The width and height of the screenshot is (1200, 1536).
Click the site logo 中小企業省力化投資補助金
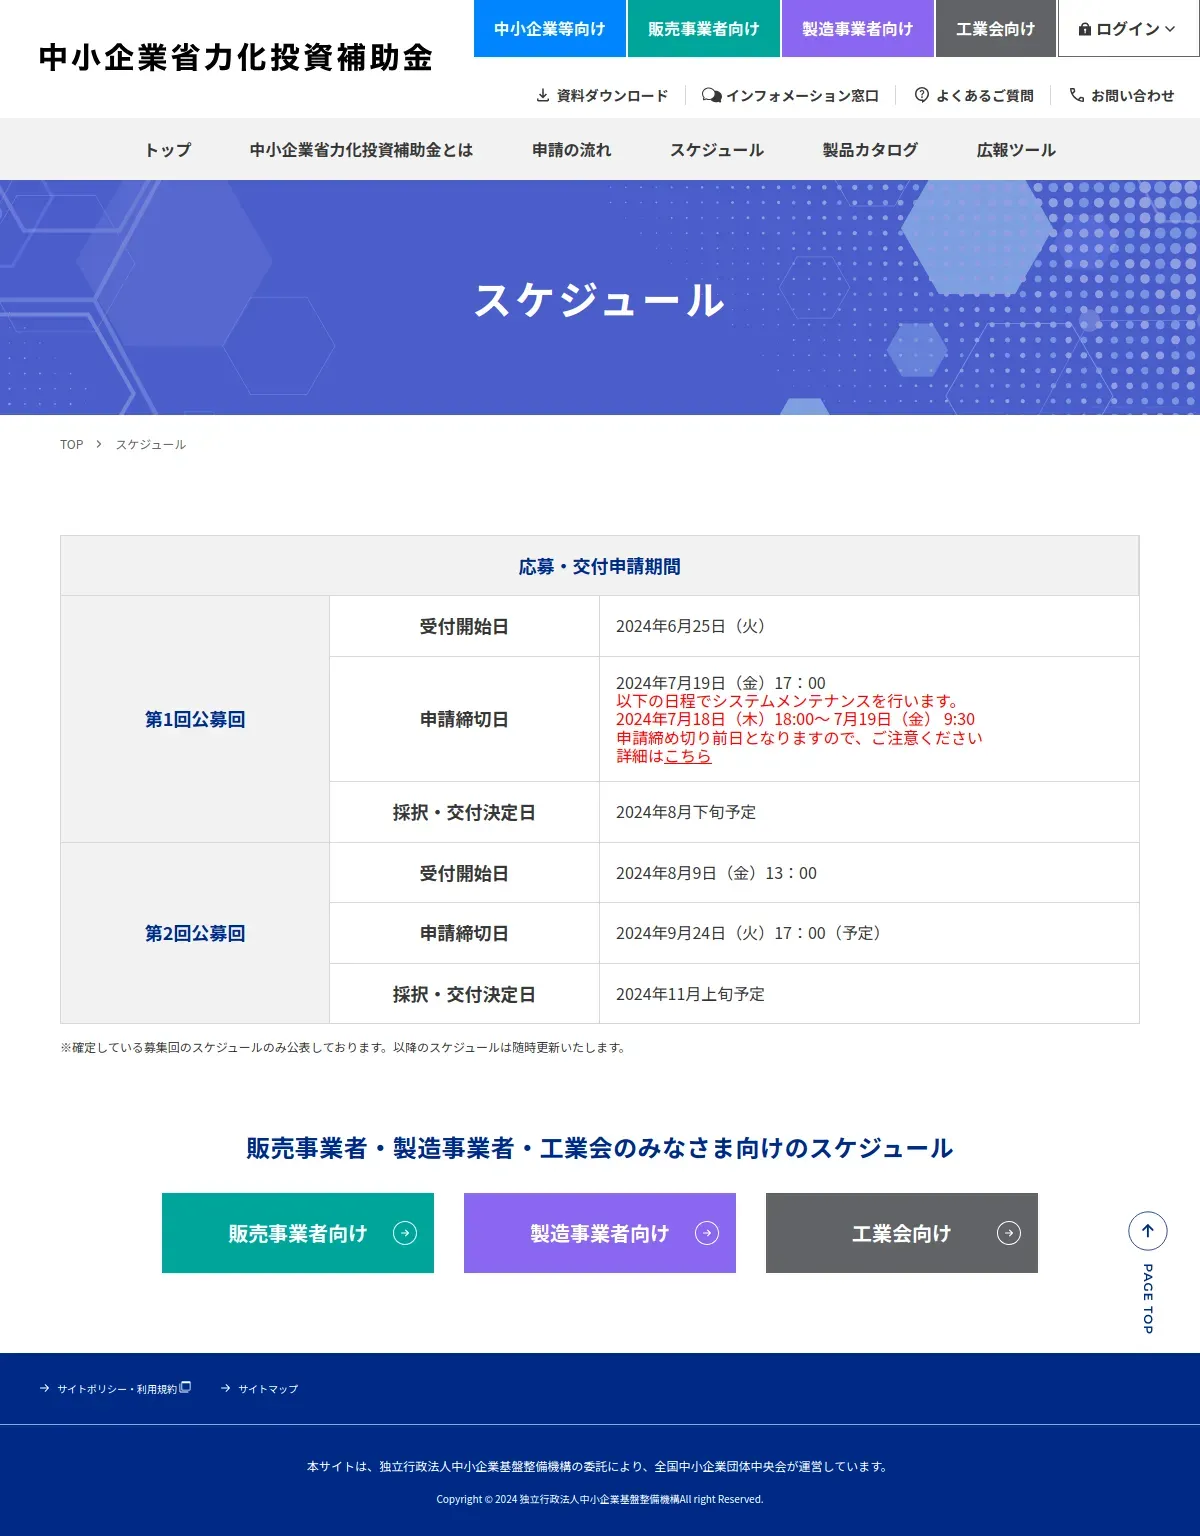236,58
